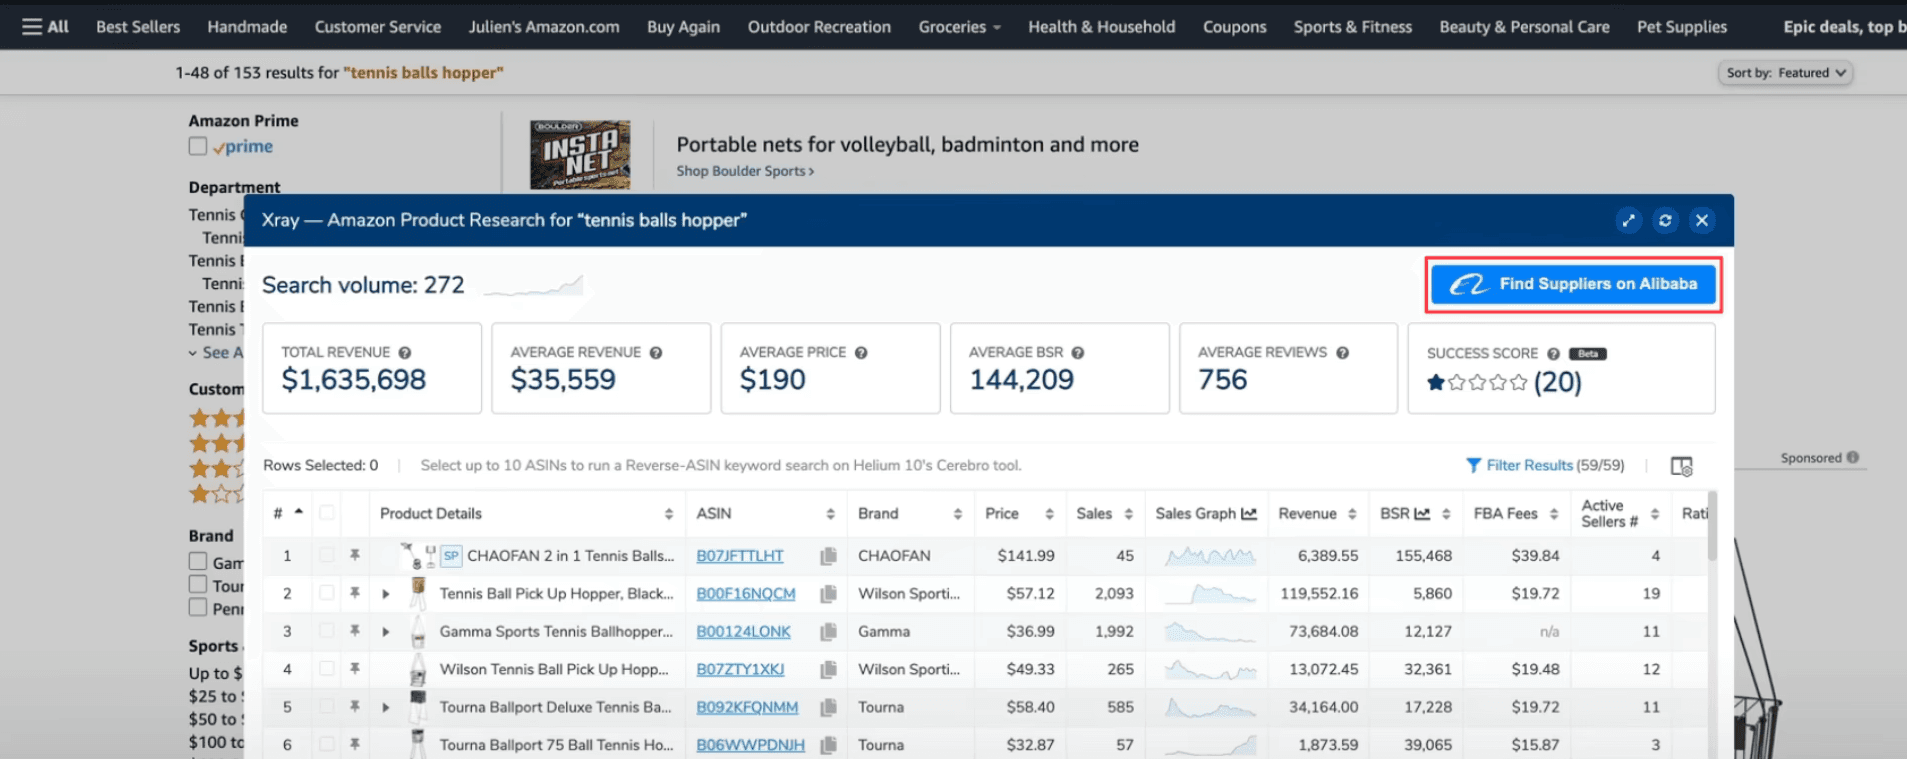Expand variations for Tennis Ball Pick Up Hopper

(x=386, y=594)
